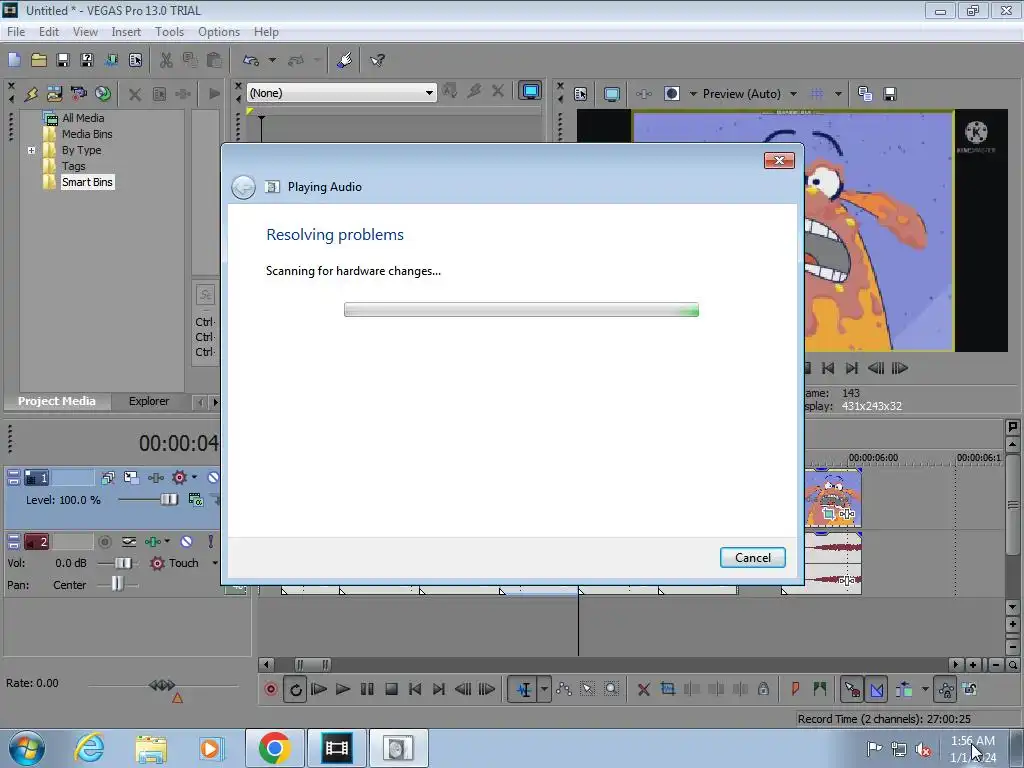
Task: Select the Envelope Edit tool
Action: click(564, 689)
